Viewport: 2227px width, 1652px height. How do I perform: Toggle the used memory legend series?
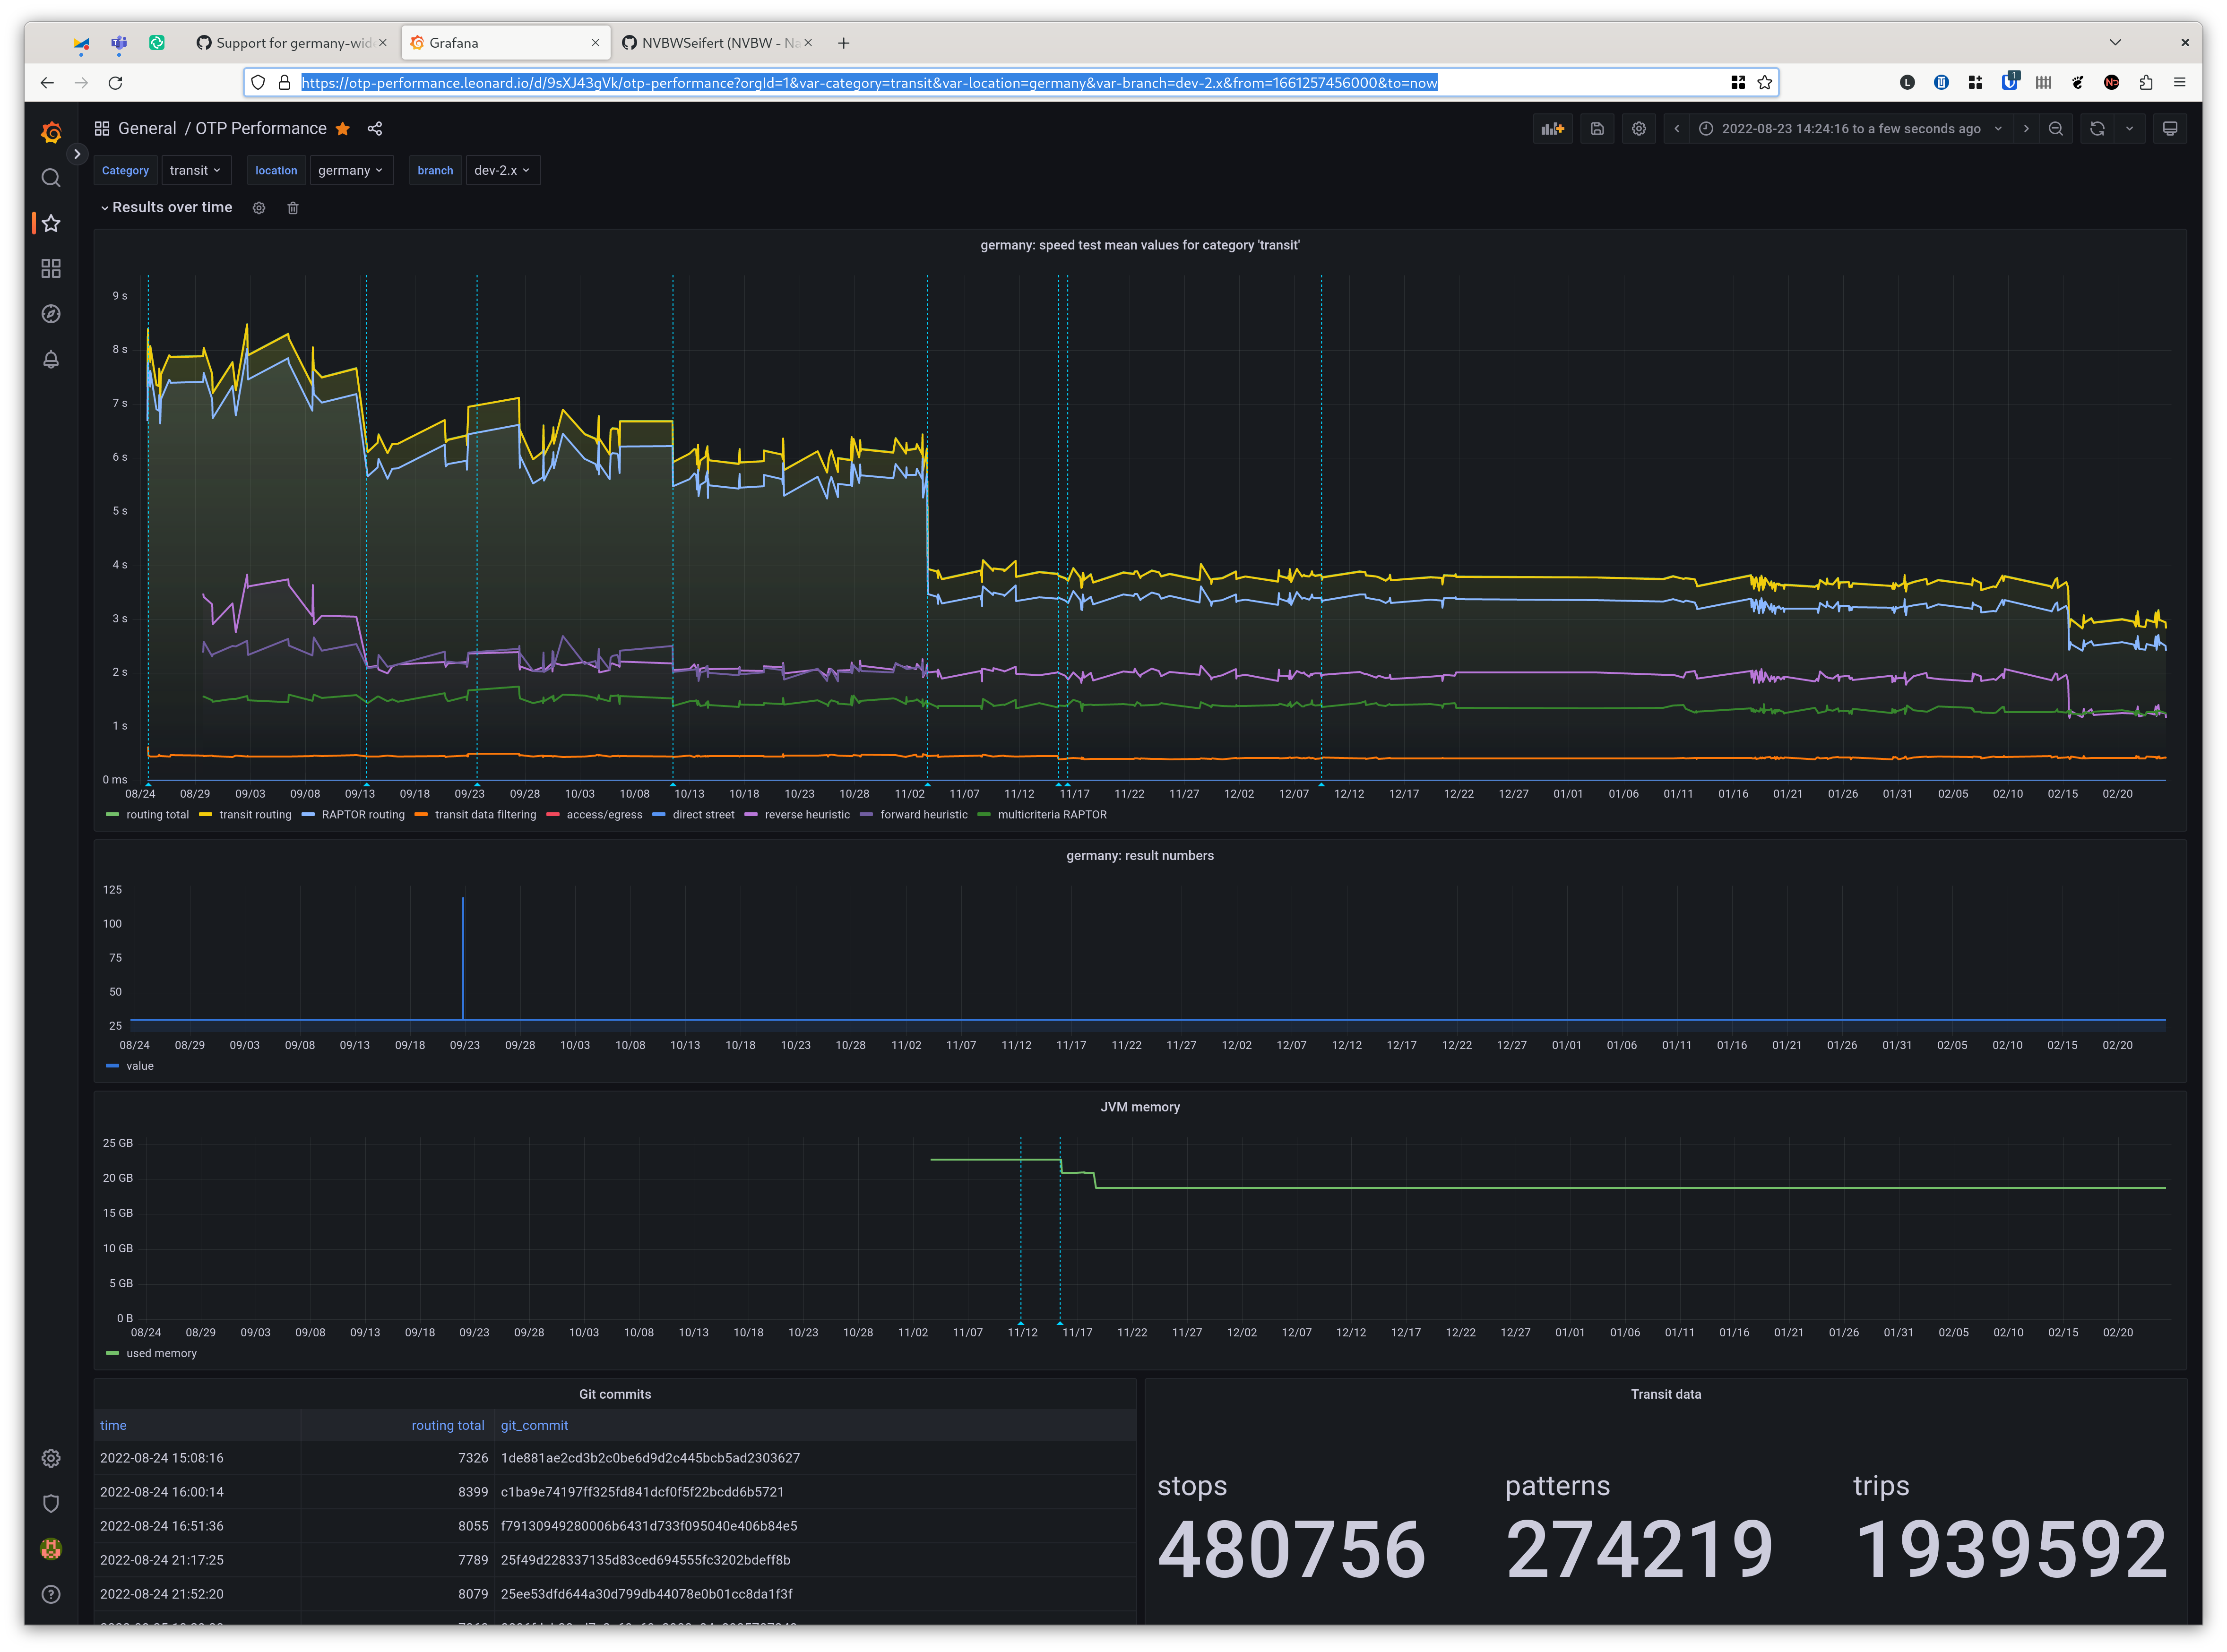(x=161, y=1354)
